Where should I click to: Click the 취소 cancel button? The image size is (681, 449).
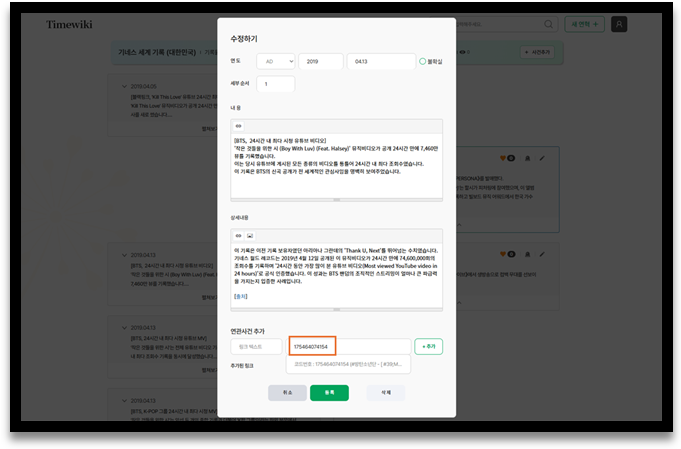287,393
